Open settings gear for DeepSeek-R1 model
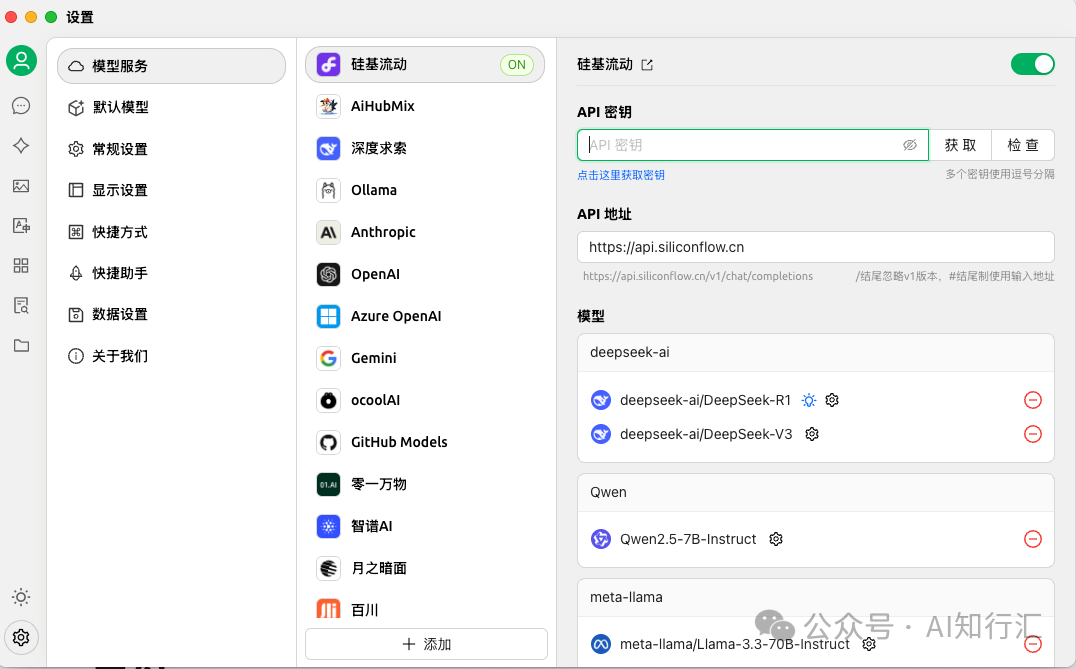The width and height of the screenshot is (1076, 669). 832,400
